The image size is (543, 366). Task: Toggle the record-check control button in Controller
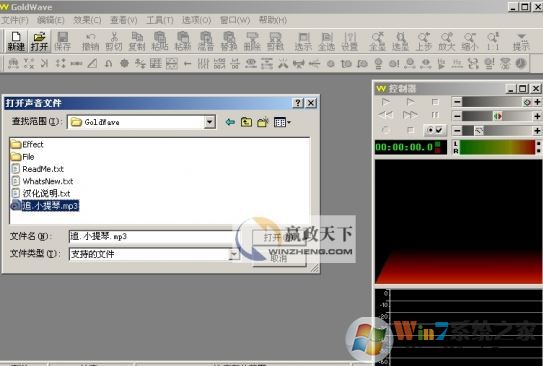[x=435, y=130]
